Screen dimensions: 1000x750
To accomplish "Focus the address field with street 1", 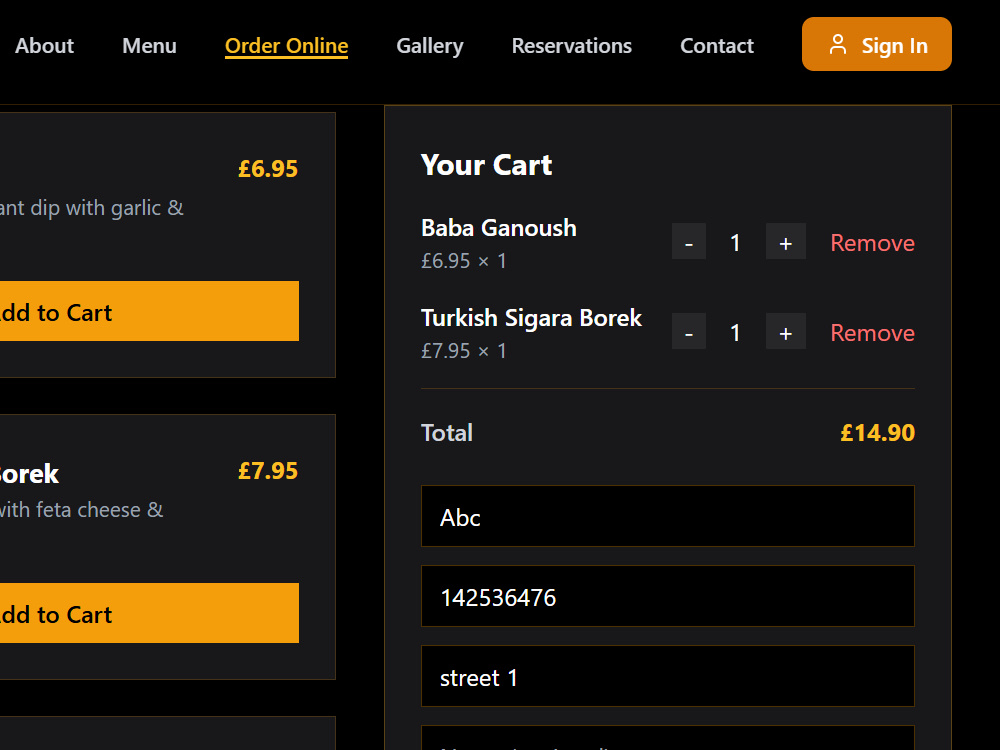I will (668, 677).
